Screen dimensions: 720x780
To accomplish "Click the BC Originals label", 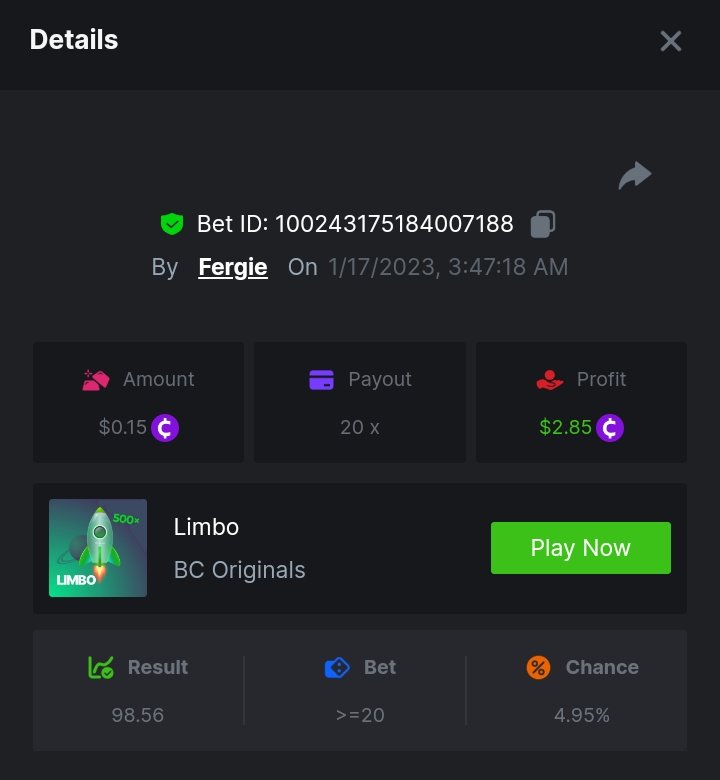I will tap(240, 570).
